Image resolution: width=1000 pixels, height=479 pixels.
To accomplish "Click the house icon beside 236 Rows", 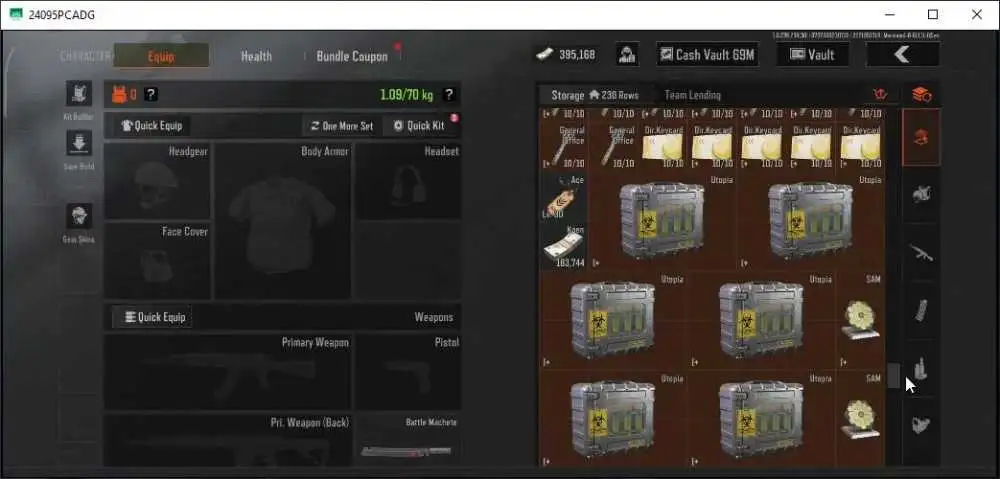I will tap(594, 94).
